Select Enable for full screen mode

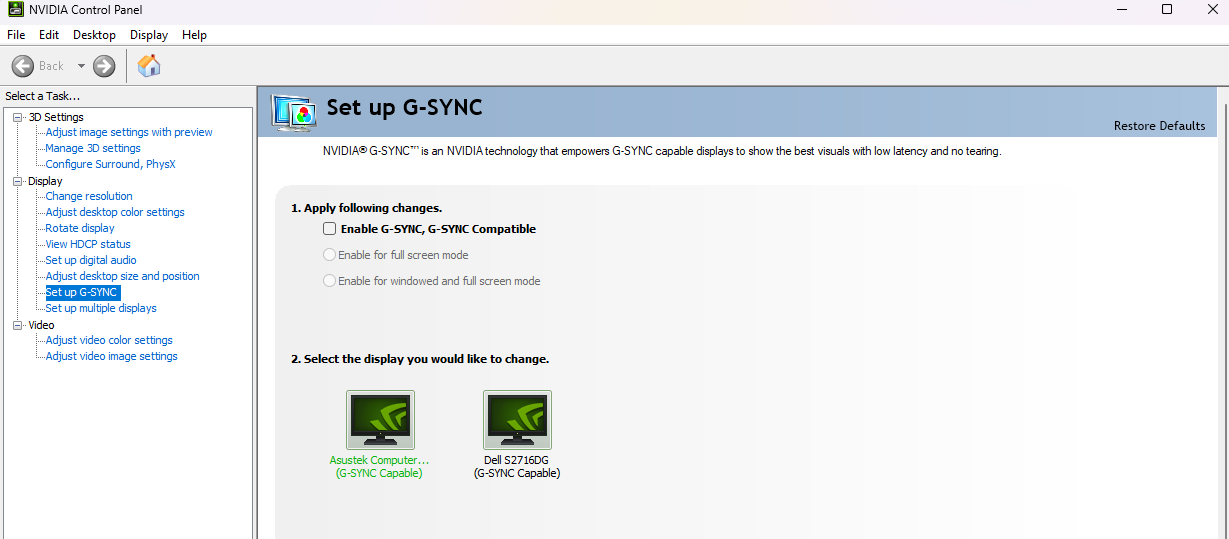[330, 255]
